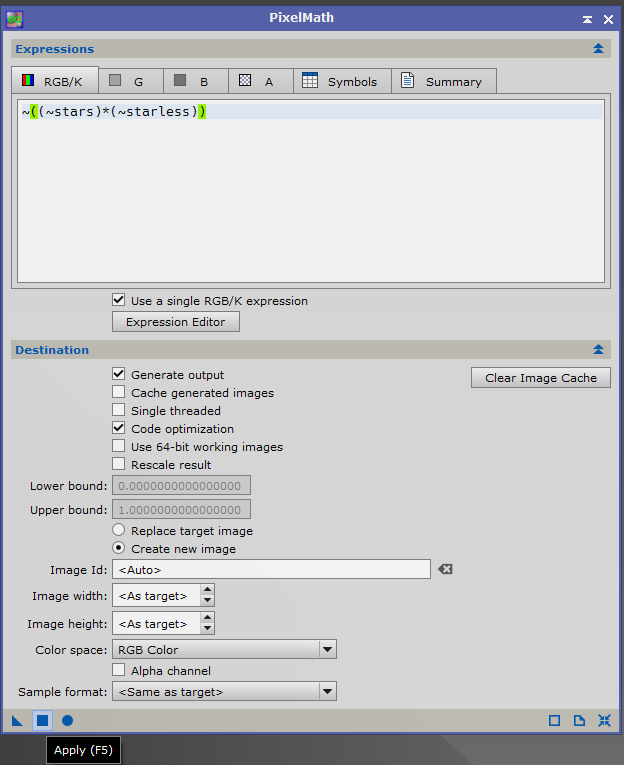Open the A alpha channel tab
The height and width of the screenshot is (765, 624).
coord(261,81)
